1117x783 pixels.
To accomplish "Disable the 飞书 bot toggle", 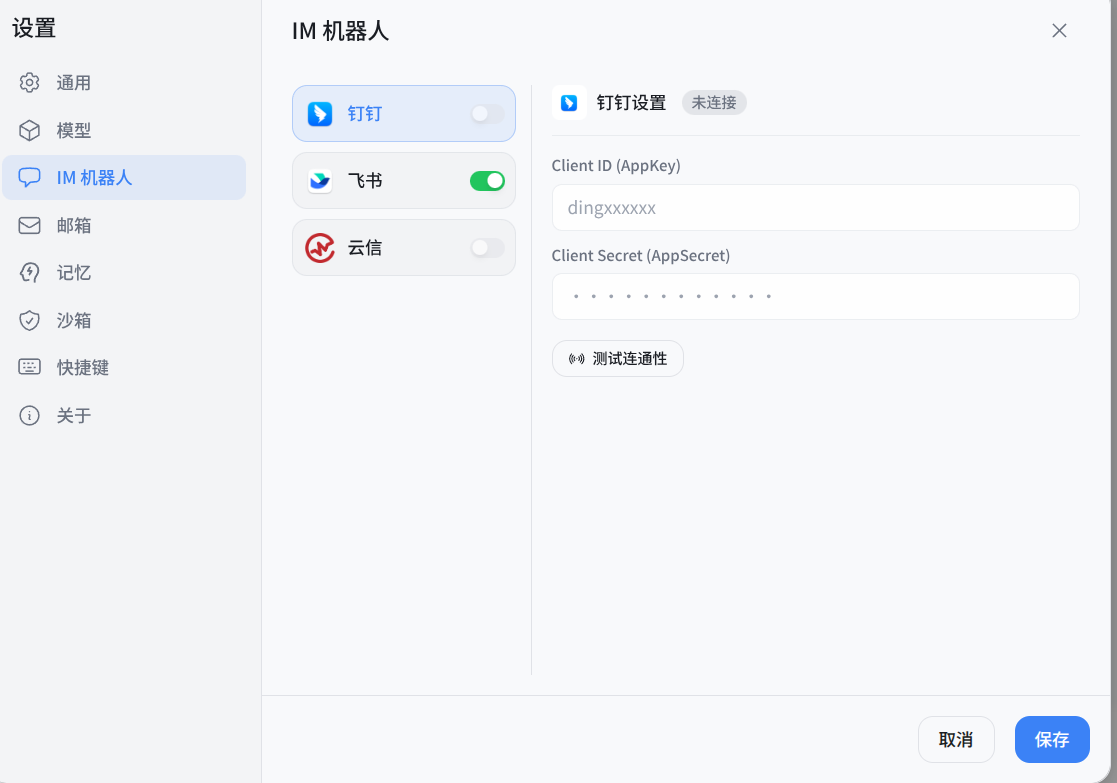I will (487, 180).
